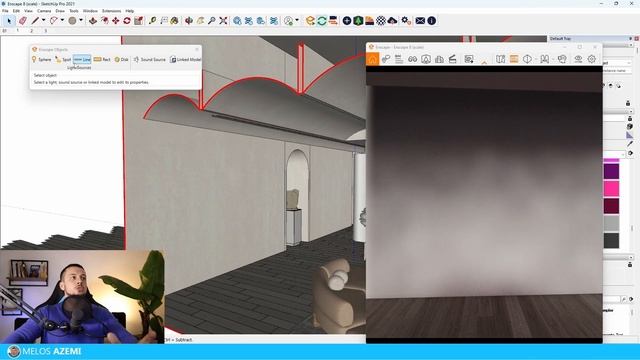Click the Zoom Extents tool
Screen dimensions: 640x360
click(223, 20)
